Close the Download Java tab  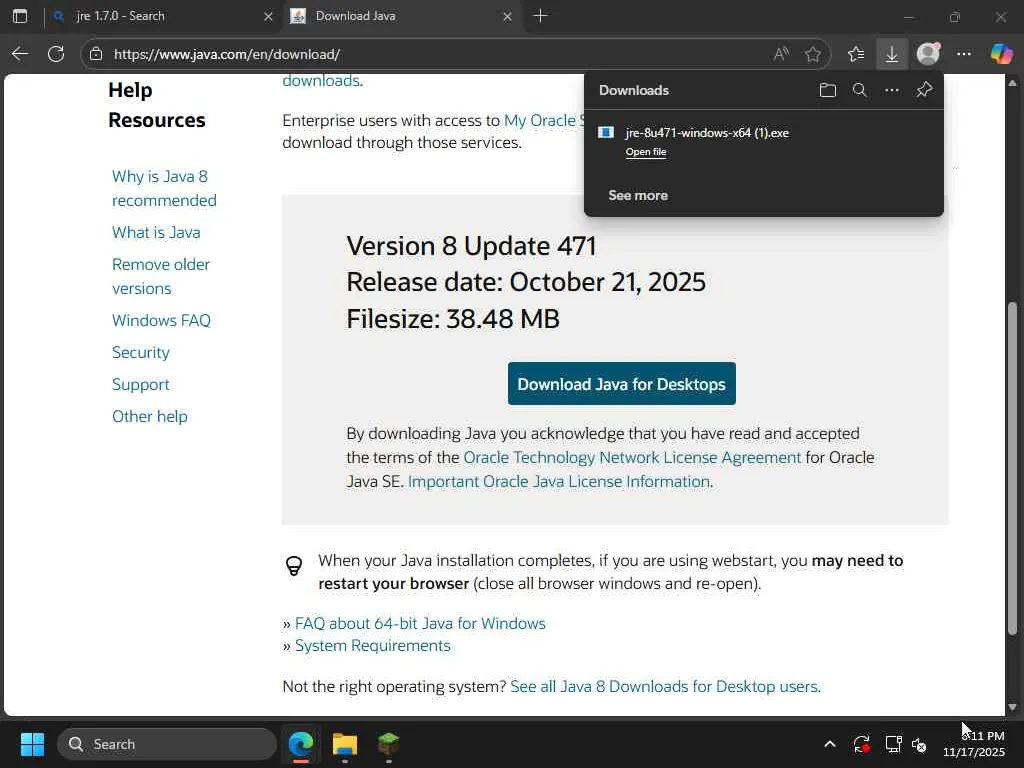click(x=507, y=16)
